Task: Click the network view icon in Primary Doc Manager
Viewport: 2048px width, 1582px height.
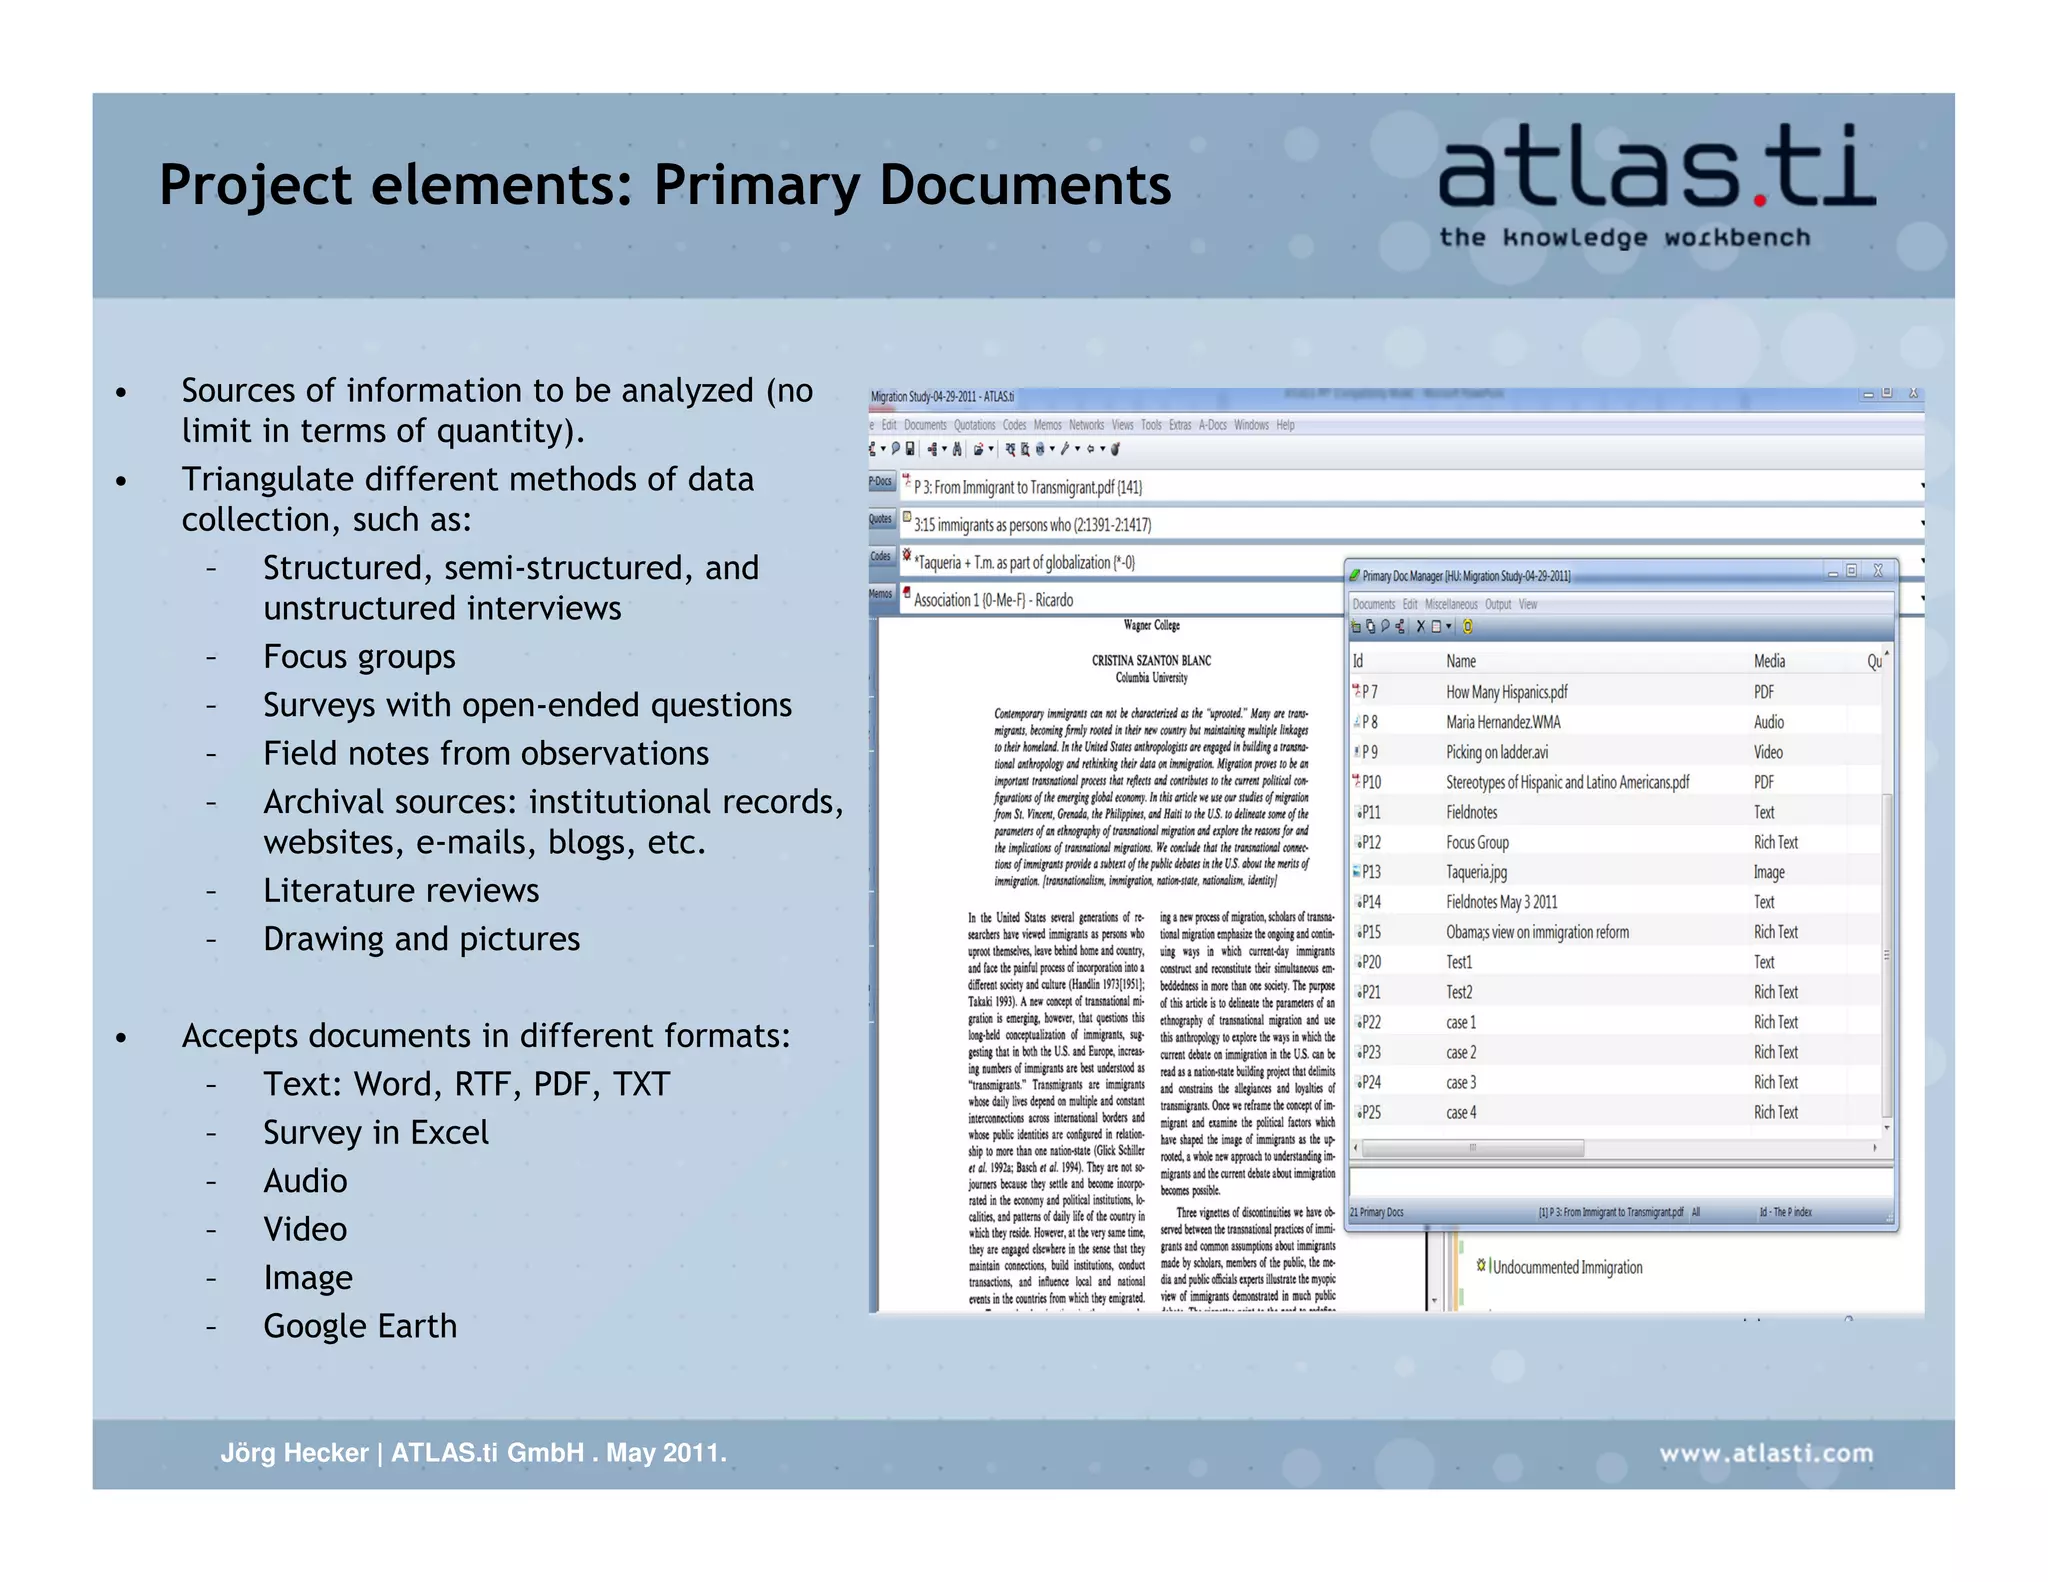Action: point(1400,627)
